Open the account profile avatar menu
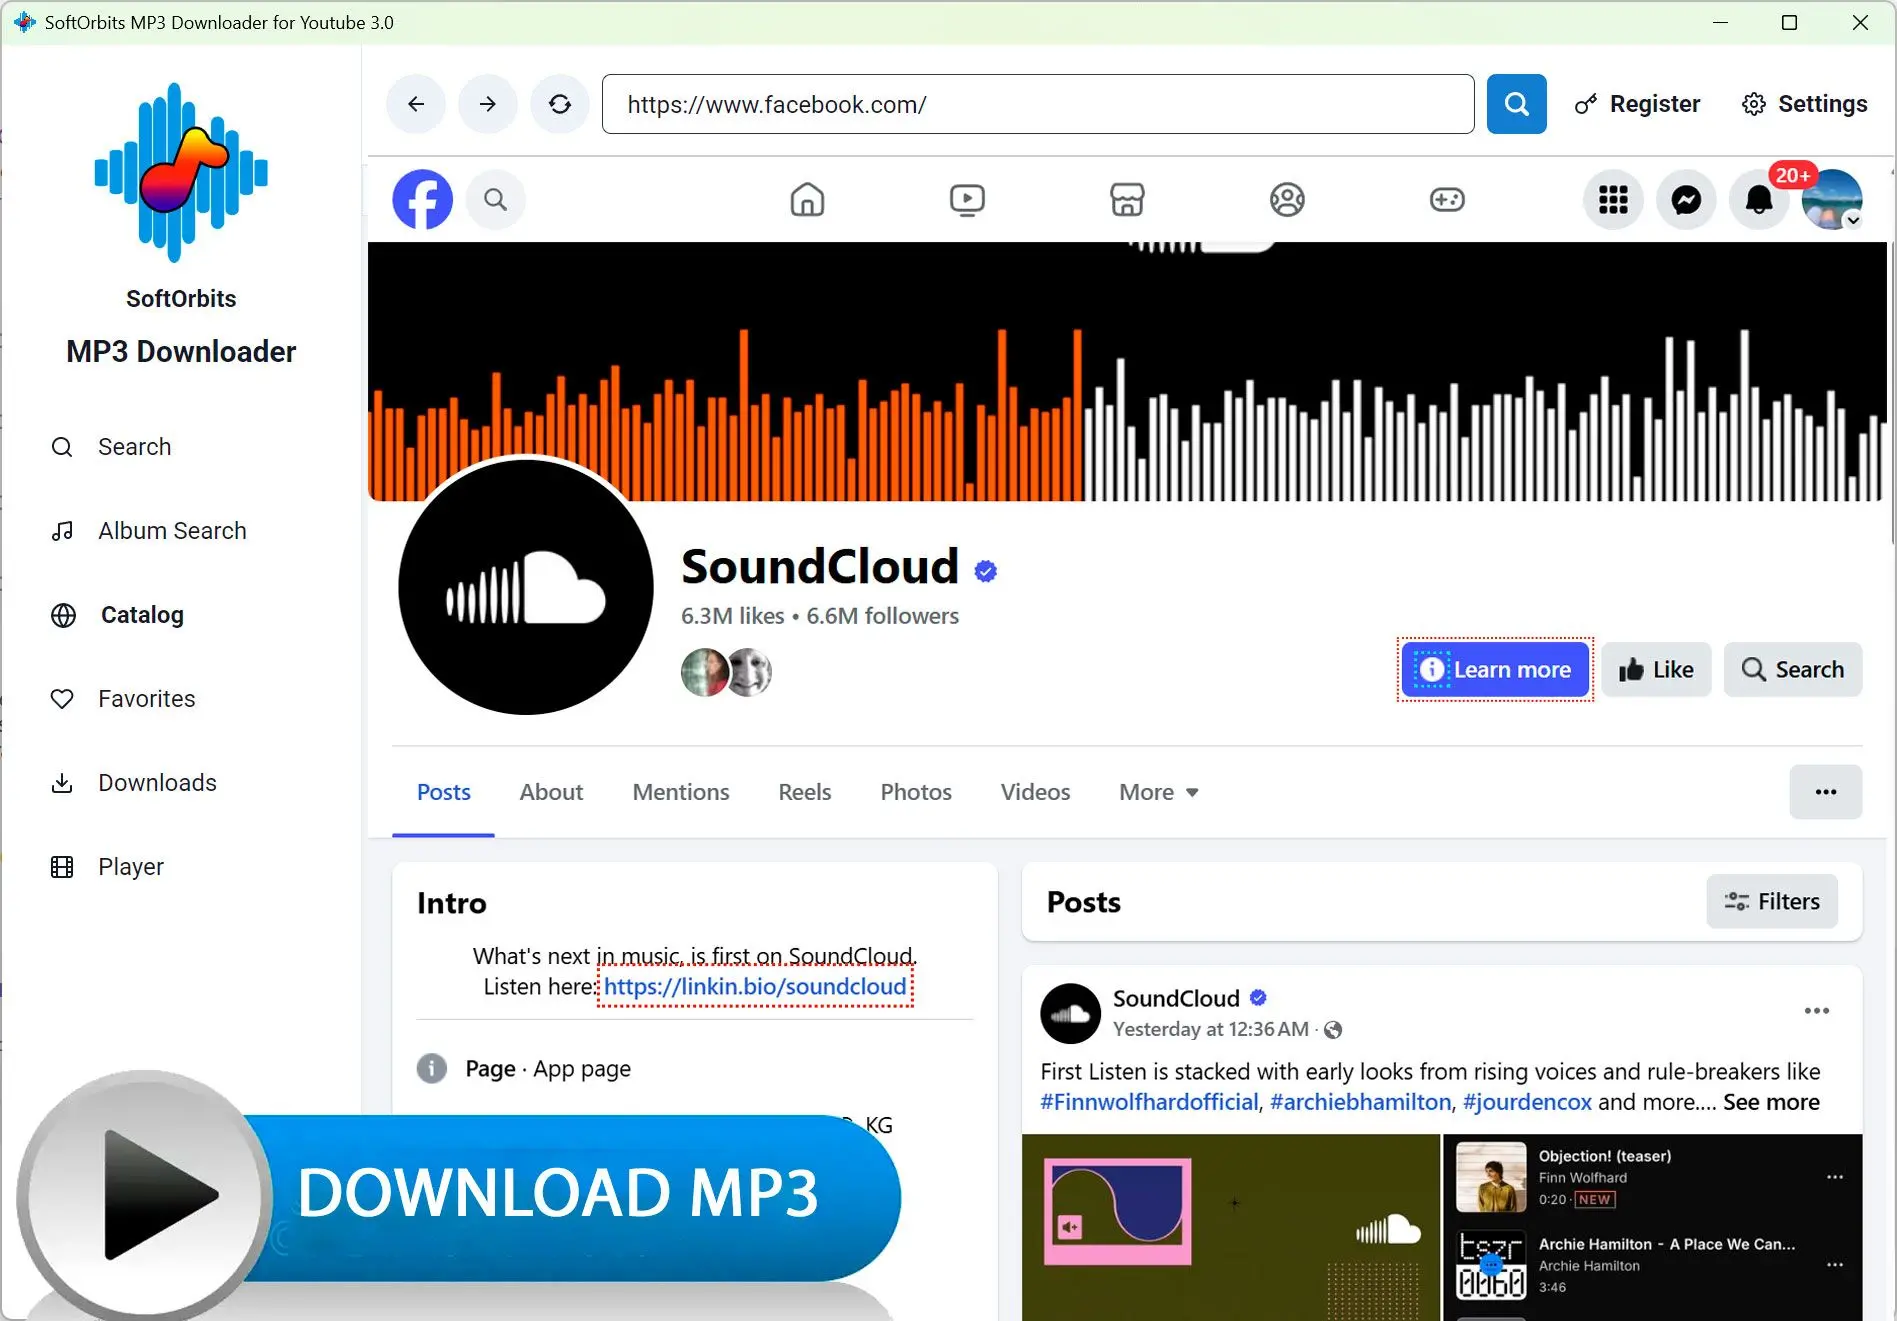Viewport: 1897px width, 1321px height. [x=1832, y=200]
